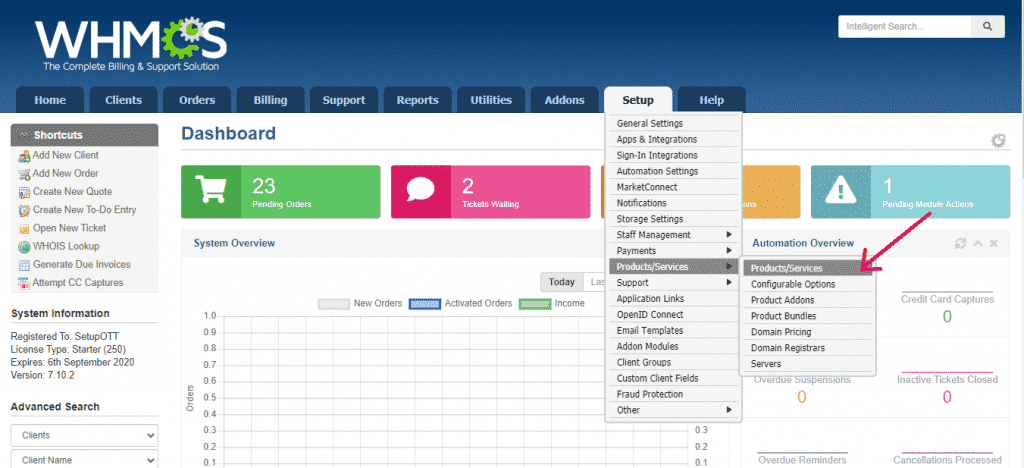Click the Add New Order cart icon
This screenshot has width=1024, height=468.
click(24, 174)
